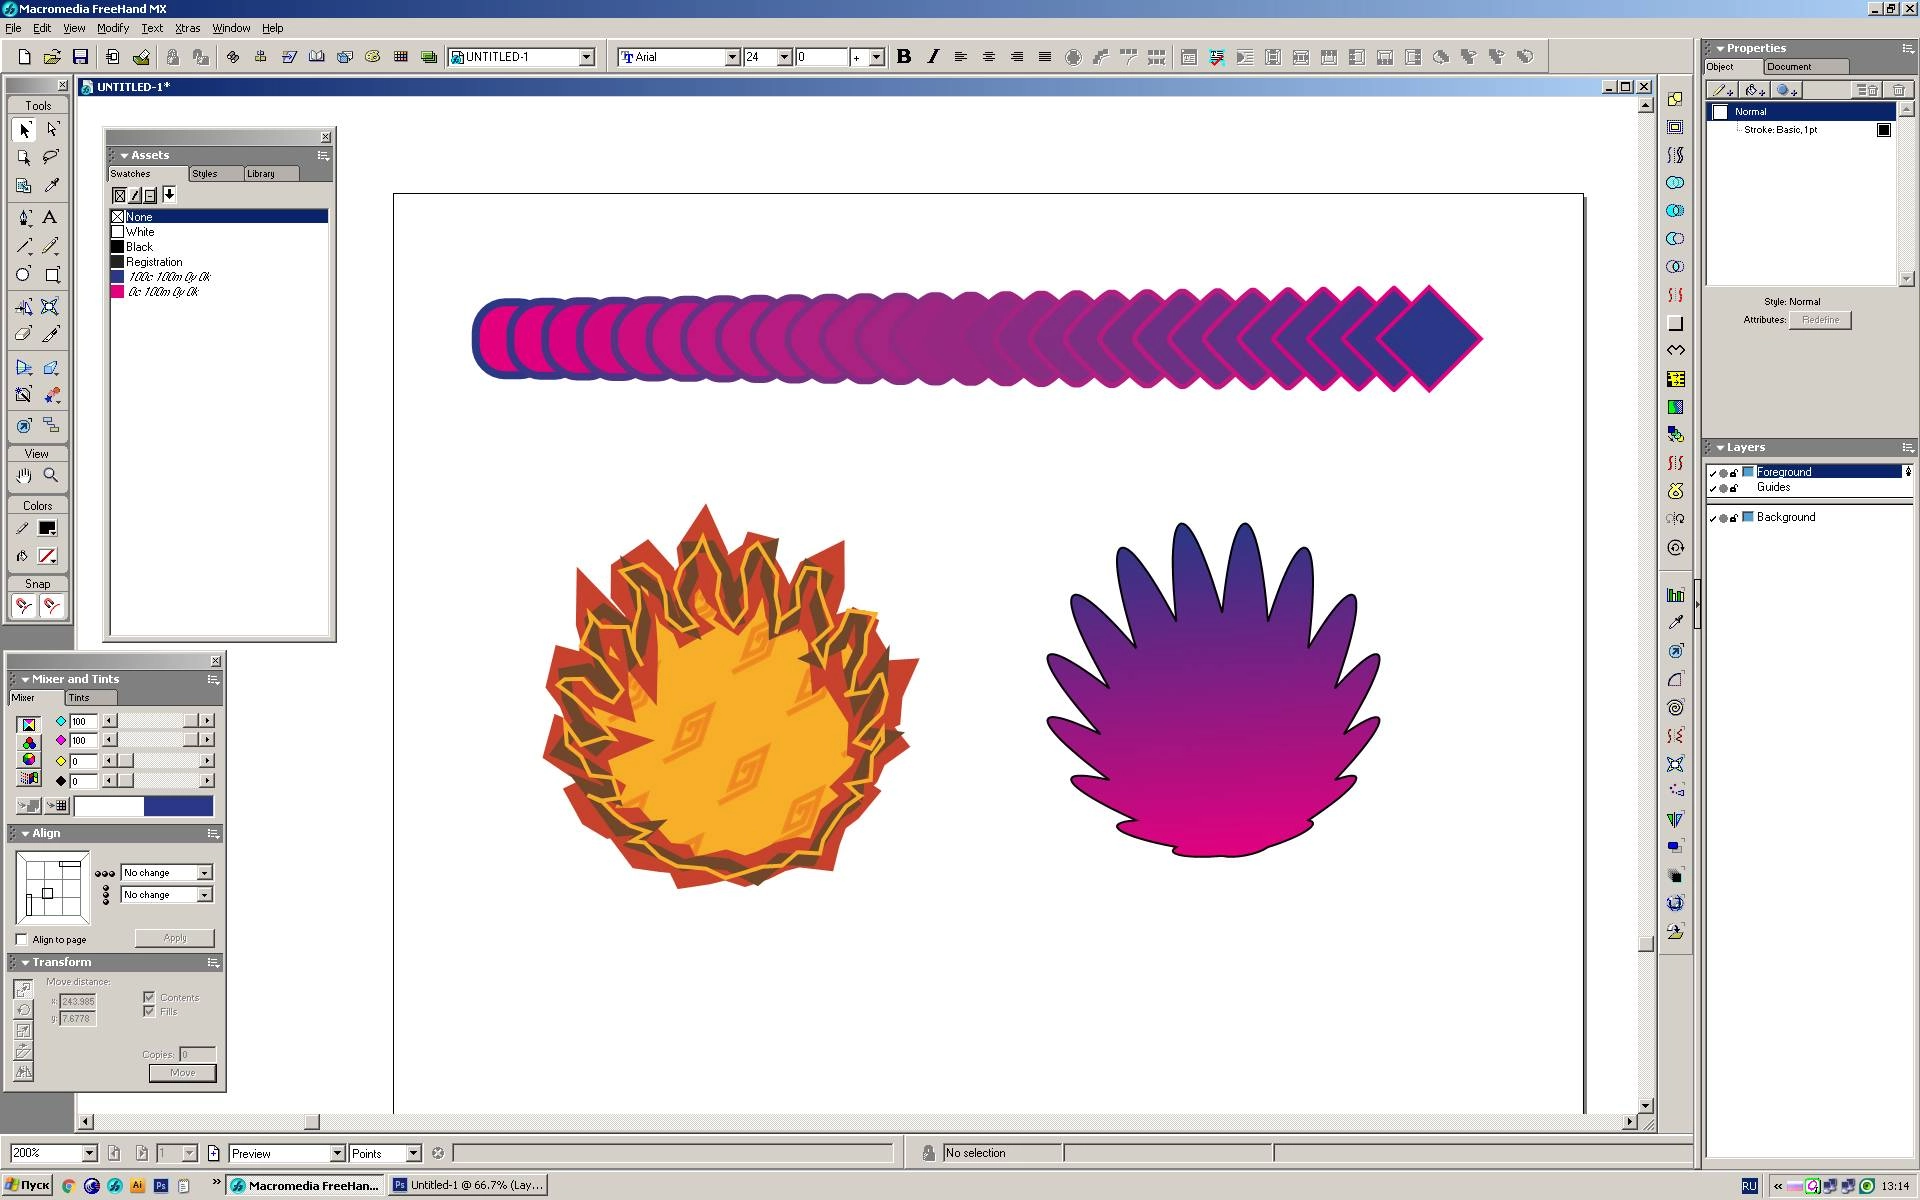The height and width of the screenshot is (1200, 1920).
Task: Select the Hand tool
Action: (24, 476)
